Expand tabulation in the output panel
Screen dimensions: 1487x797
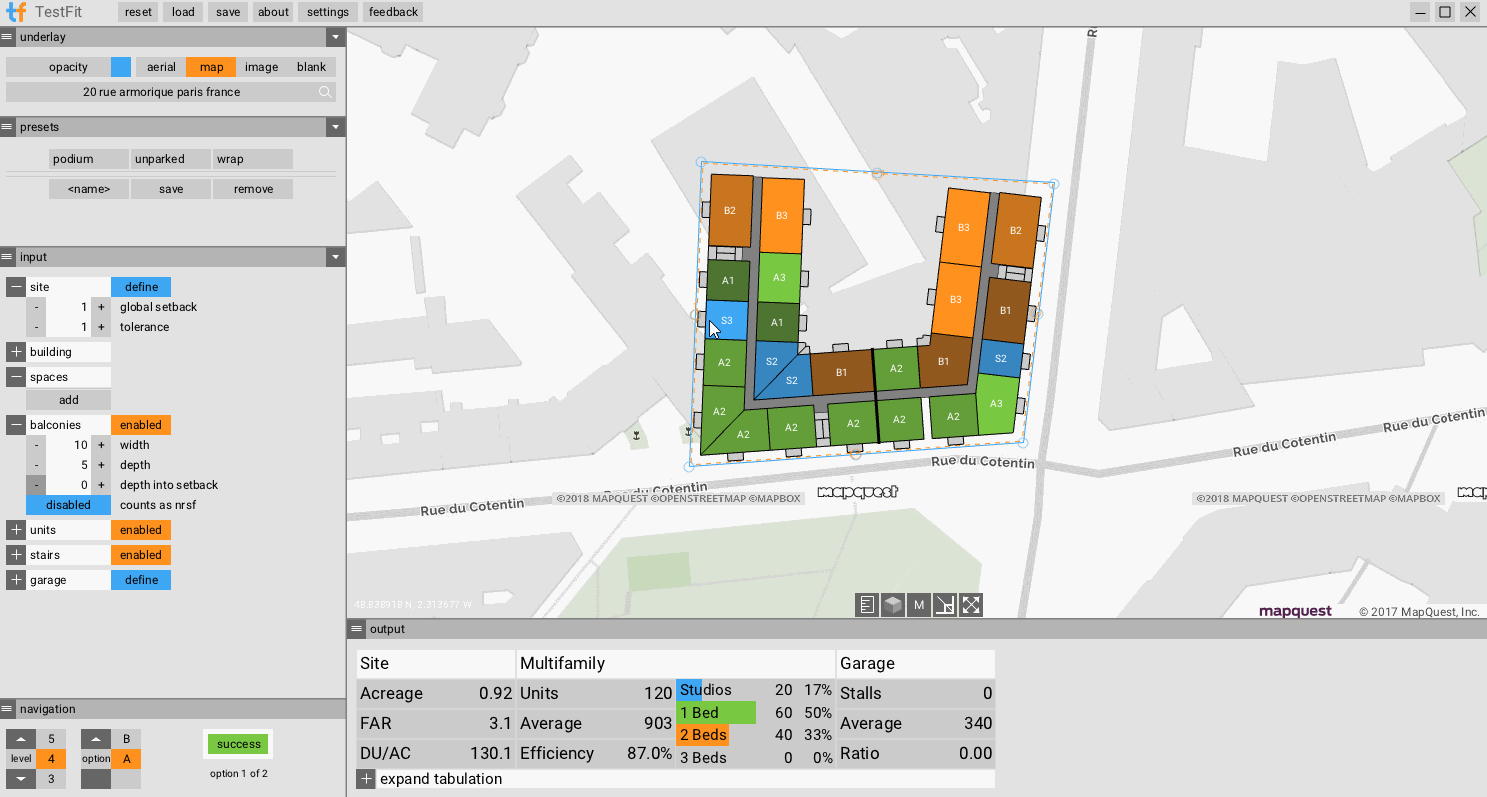click(364, 778)
